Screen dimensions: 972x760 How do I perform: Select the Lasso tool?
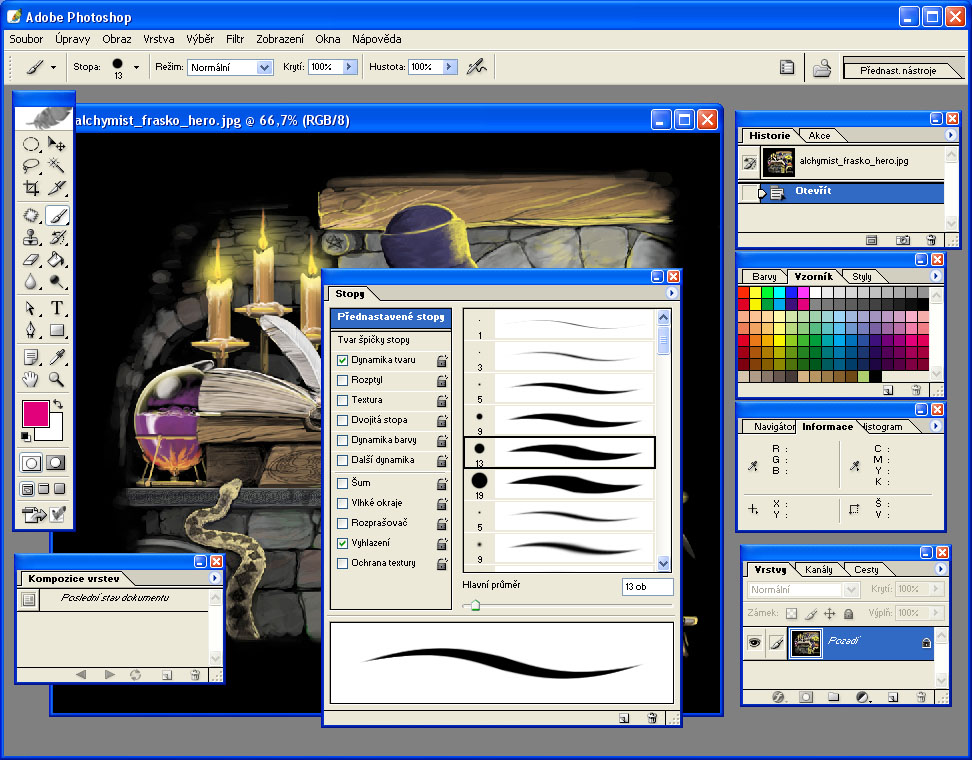31,166
